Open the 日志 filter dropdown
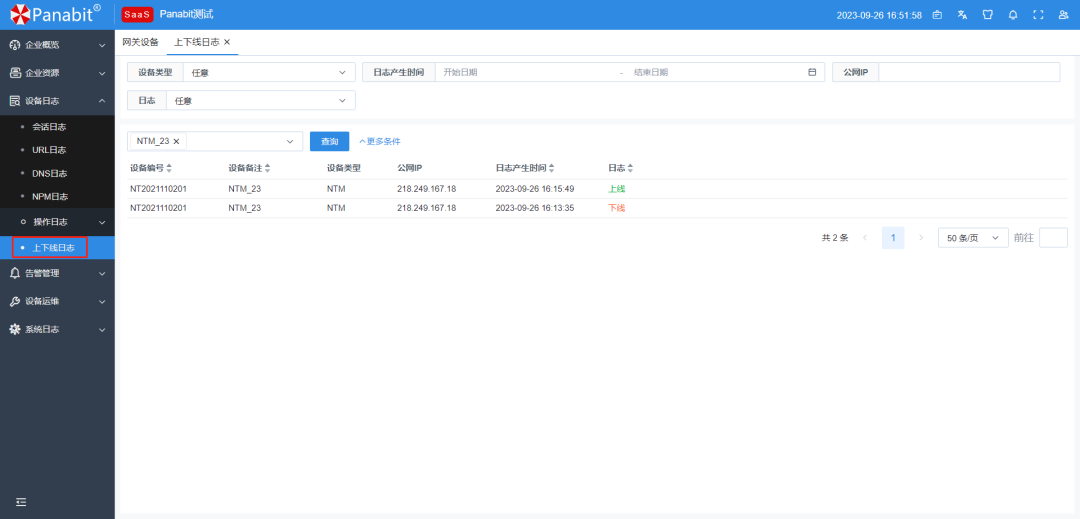The image size is (1080, 519). pos(260,100)
